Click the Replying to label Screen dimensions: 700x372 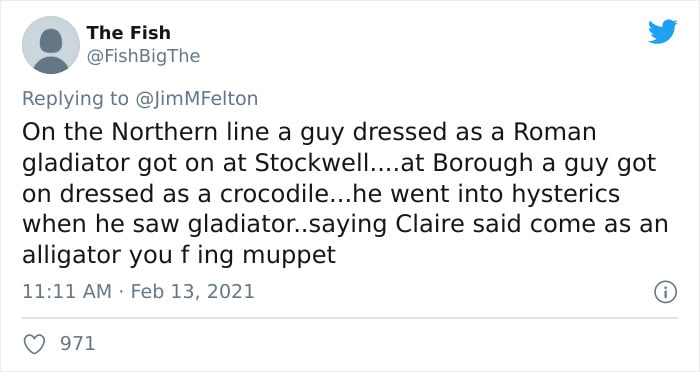[75, 99]
